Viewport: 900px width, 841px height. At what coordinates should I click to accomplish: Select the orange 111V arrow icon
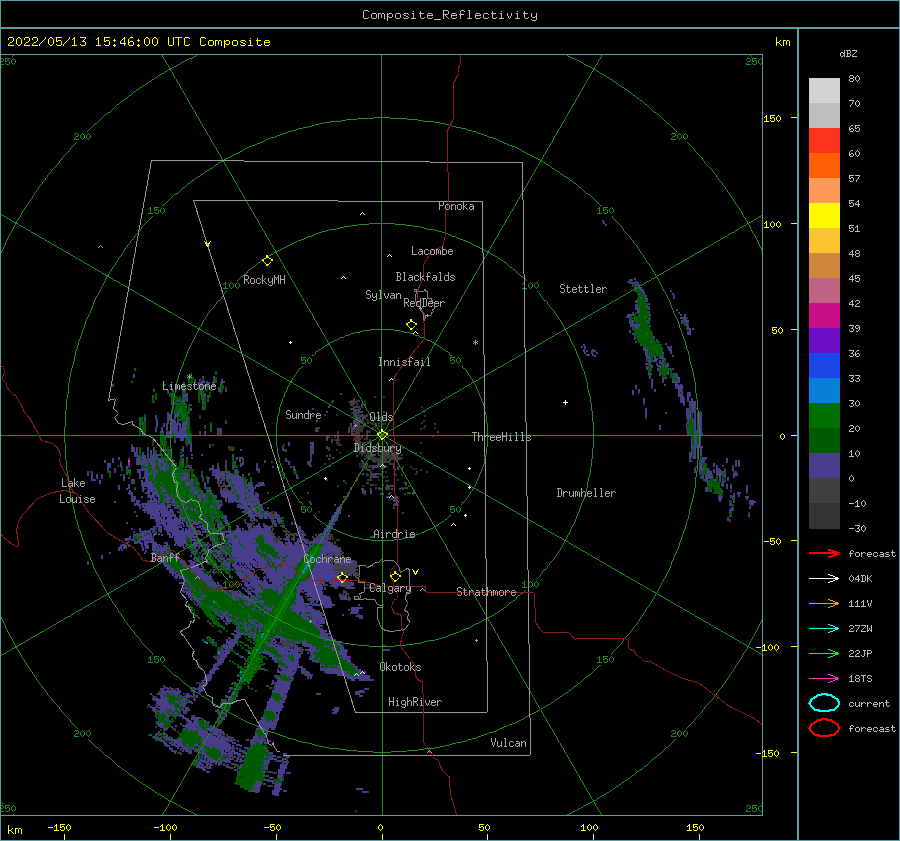pos(824,603)
